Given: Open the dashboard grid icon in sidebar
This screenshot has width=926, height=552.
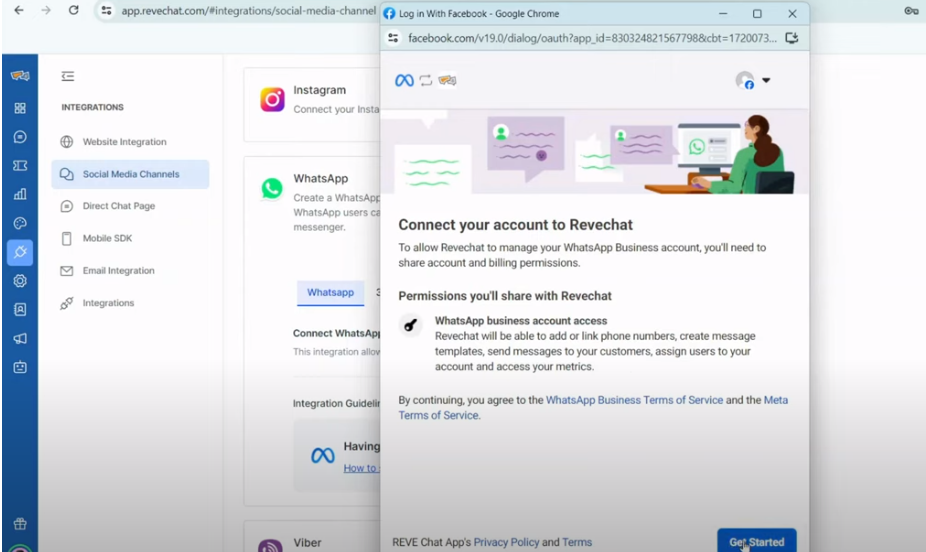Looking at the screenshot, I should 20,108.
